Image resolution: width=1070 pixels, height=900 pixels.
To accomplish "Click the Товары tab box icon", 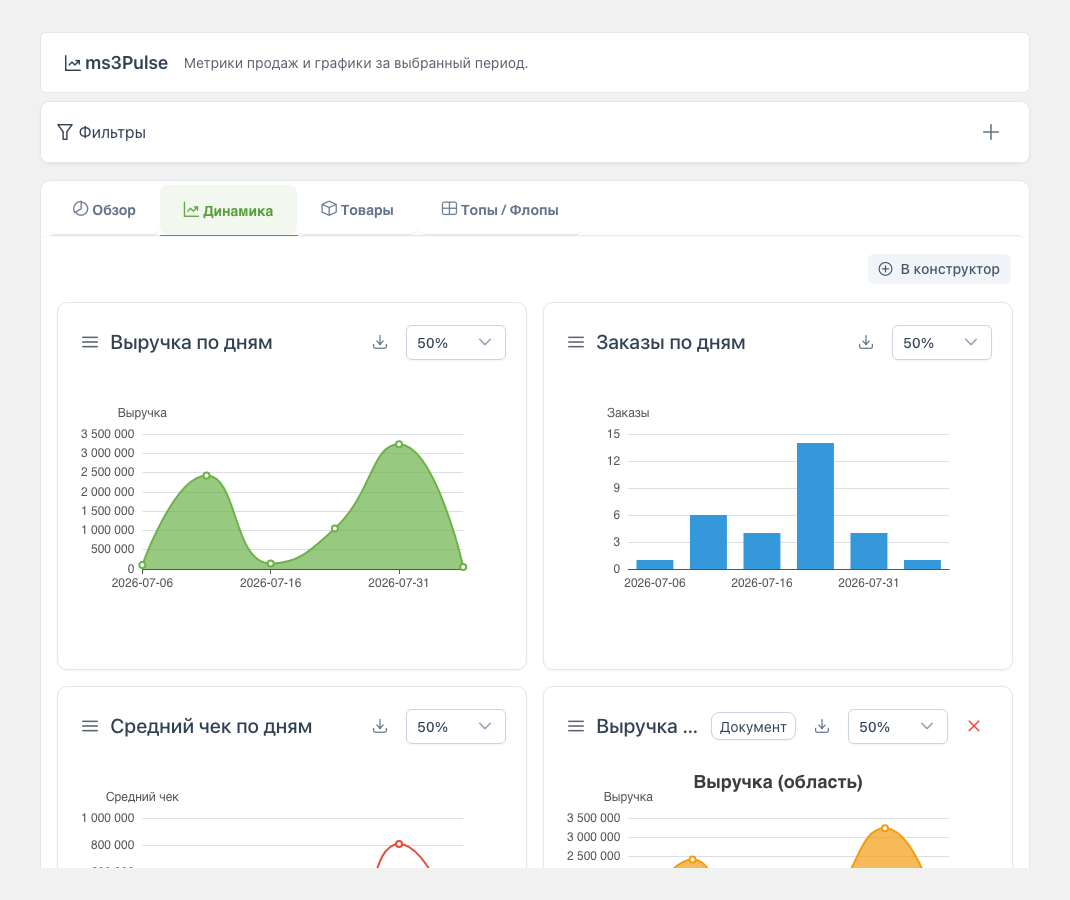I will pyautogui.click(x=329, y=209).
